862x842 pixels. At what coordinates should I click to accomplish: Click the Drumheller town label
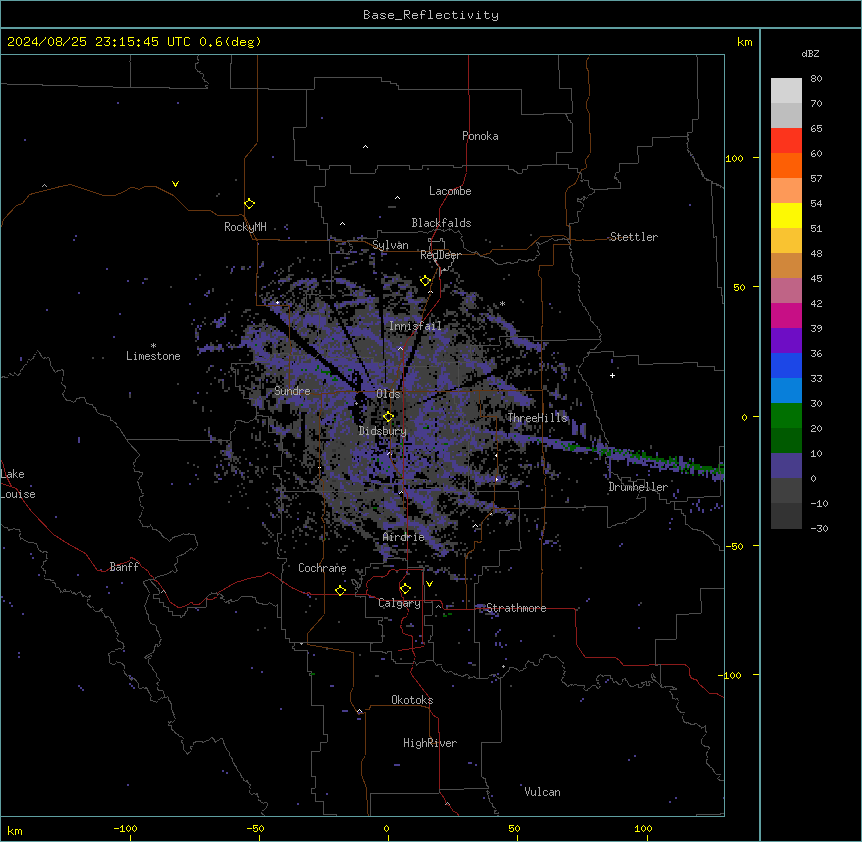(x=638, y=487)
